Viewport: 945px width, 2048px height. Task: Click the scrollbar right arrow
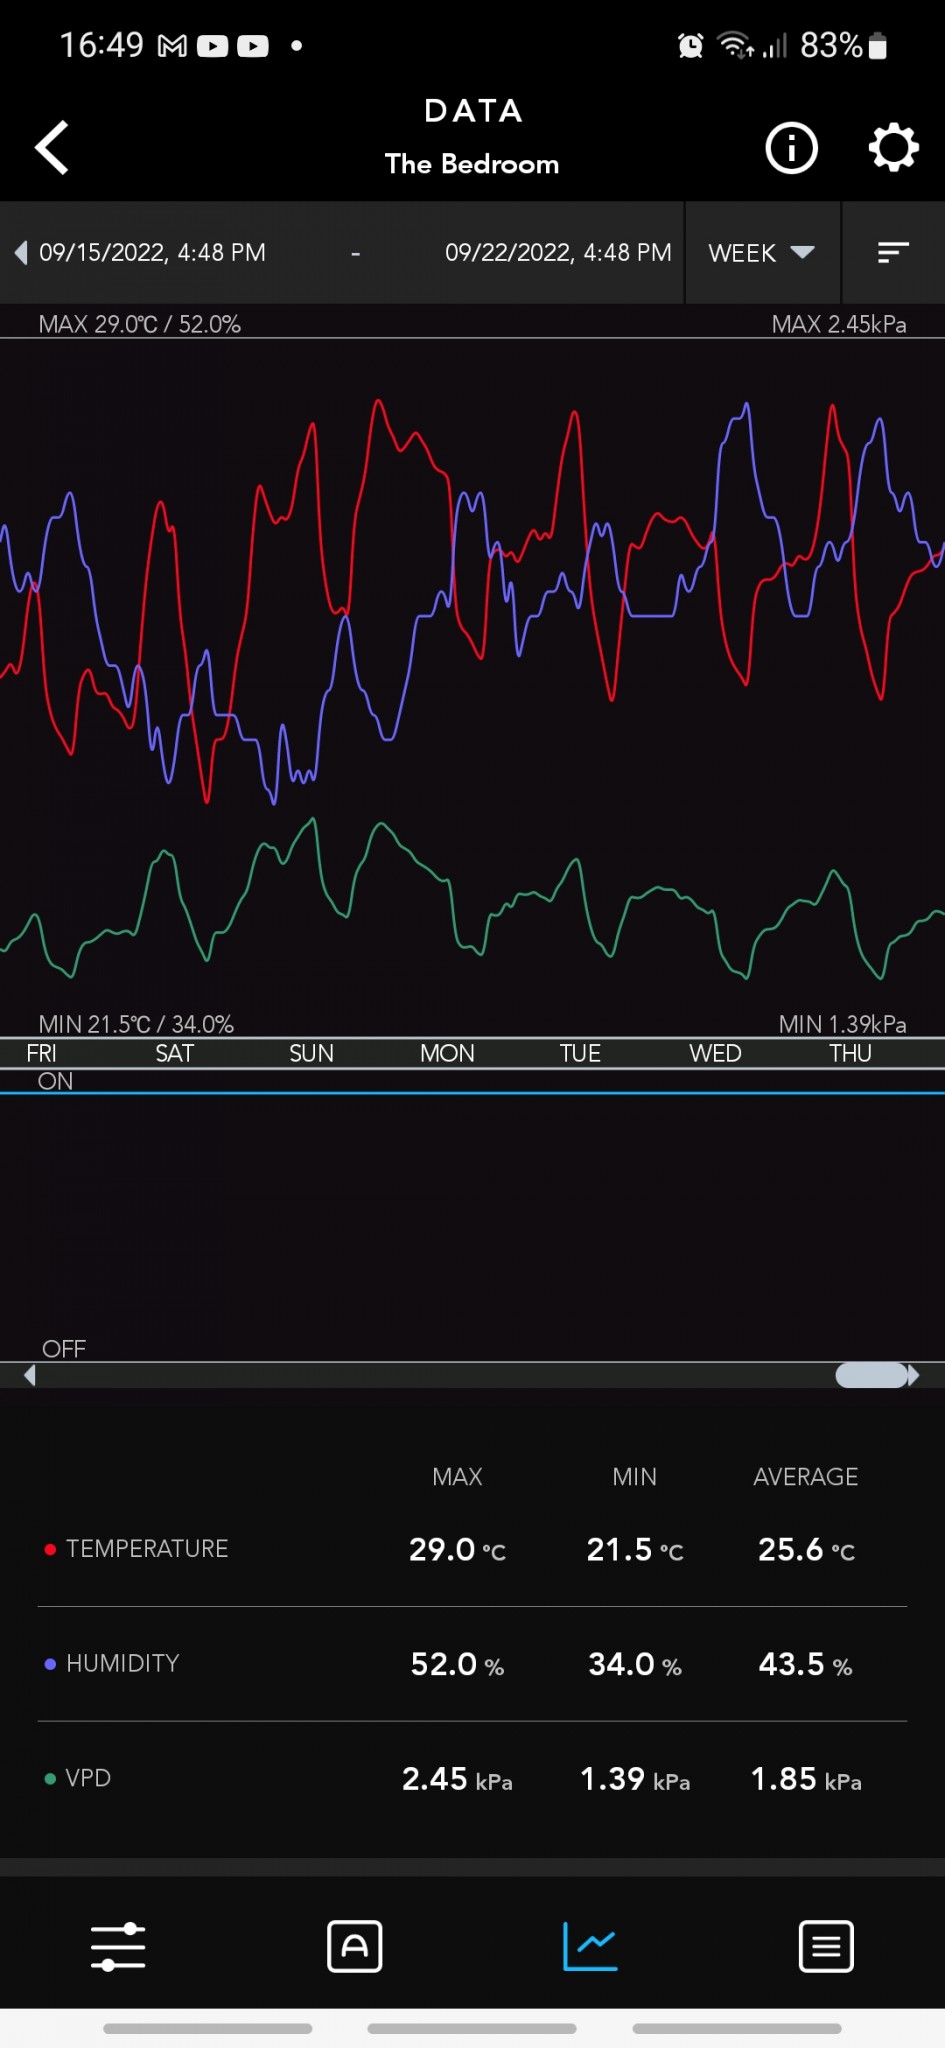914,1376
